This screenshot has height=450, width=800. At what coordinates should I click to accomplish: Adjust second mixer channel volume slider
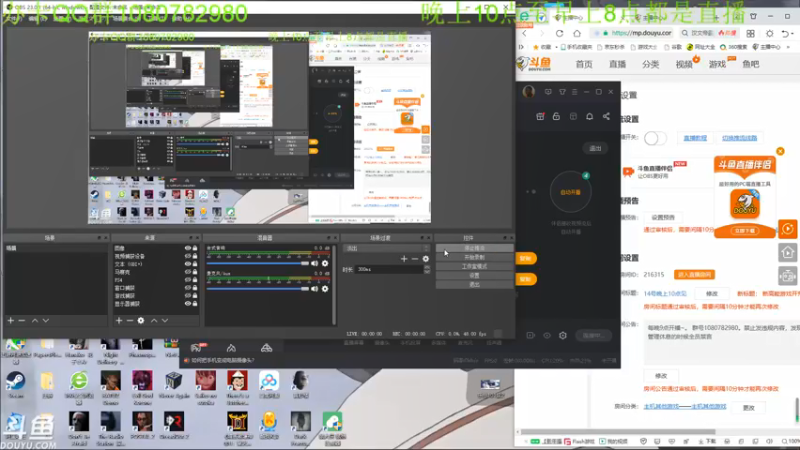tap(258, 289)
